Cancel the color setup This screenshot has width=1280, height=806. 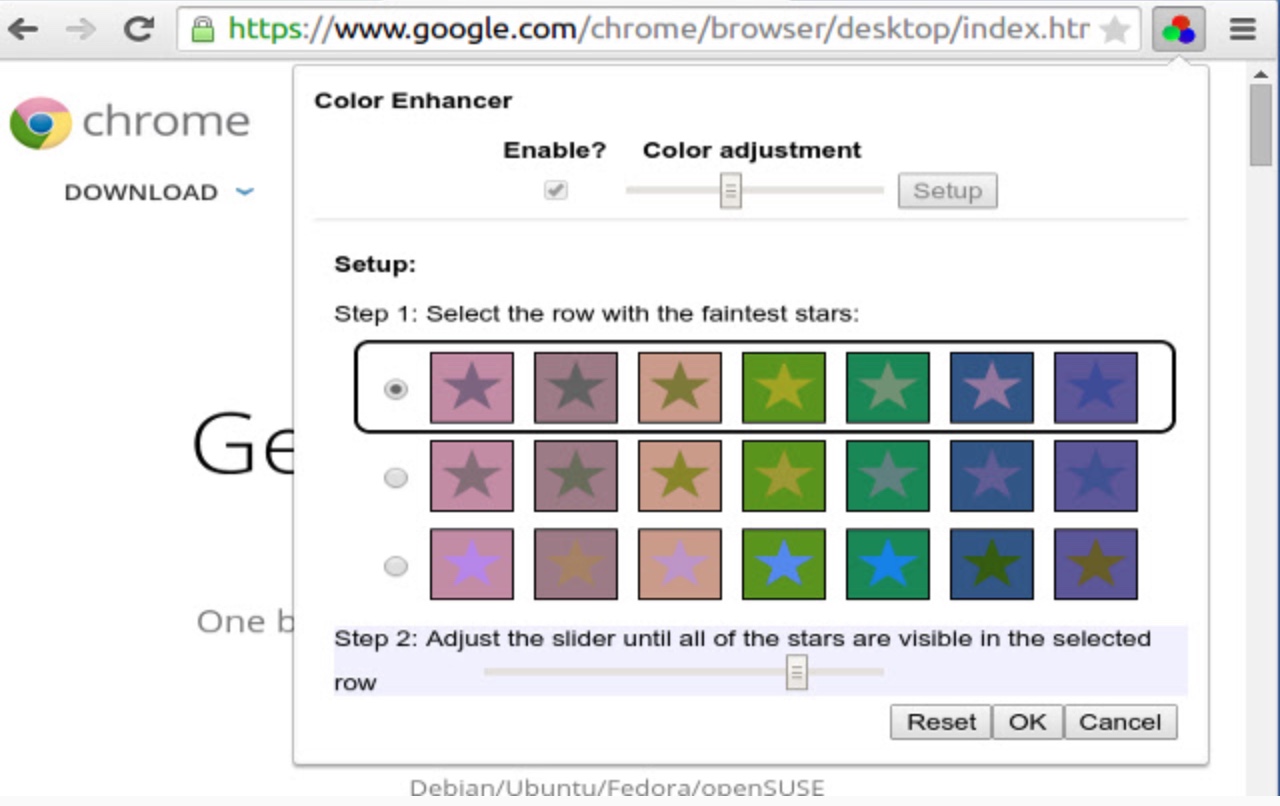[x=1120, y=722]
